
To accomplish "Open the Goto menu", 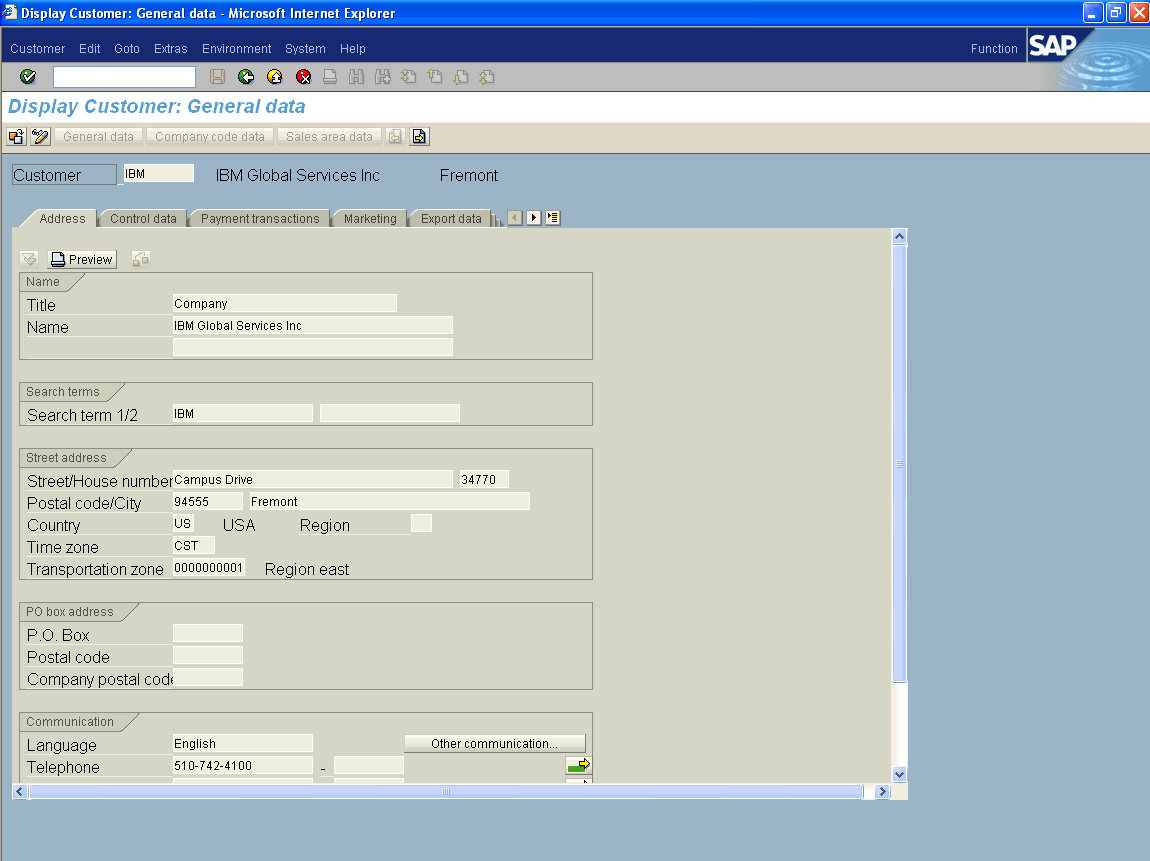I will tap(127, 48).
